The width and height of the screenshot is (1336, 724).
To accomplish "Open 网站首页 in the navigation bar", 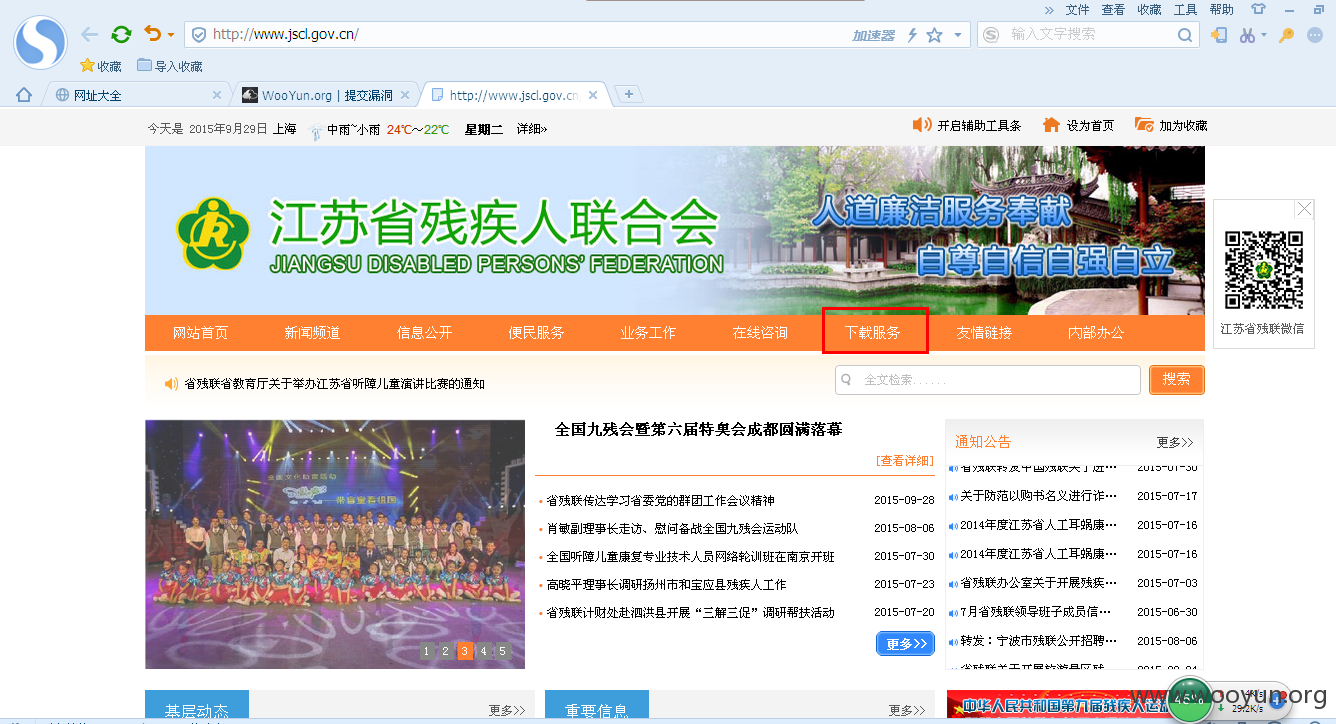I will [x=200, y=333].
